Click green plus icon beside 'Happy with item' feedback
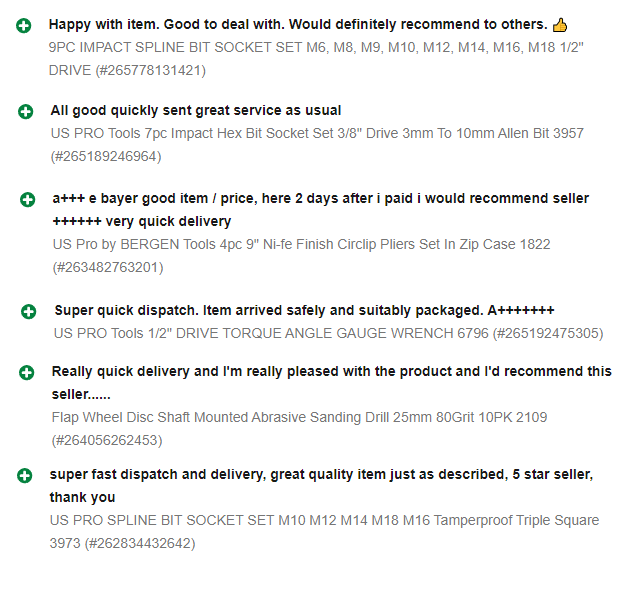 click(24, 24)
